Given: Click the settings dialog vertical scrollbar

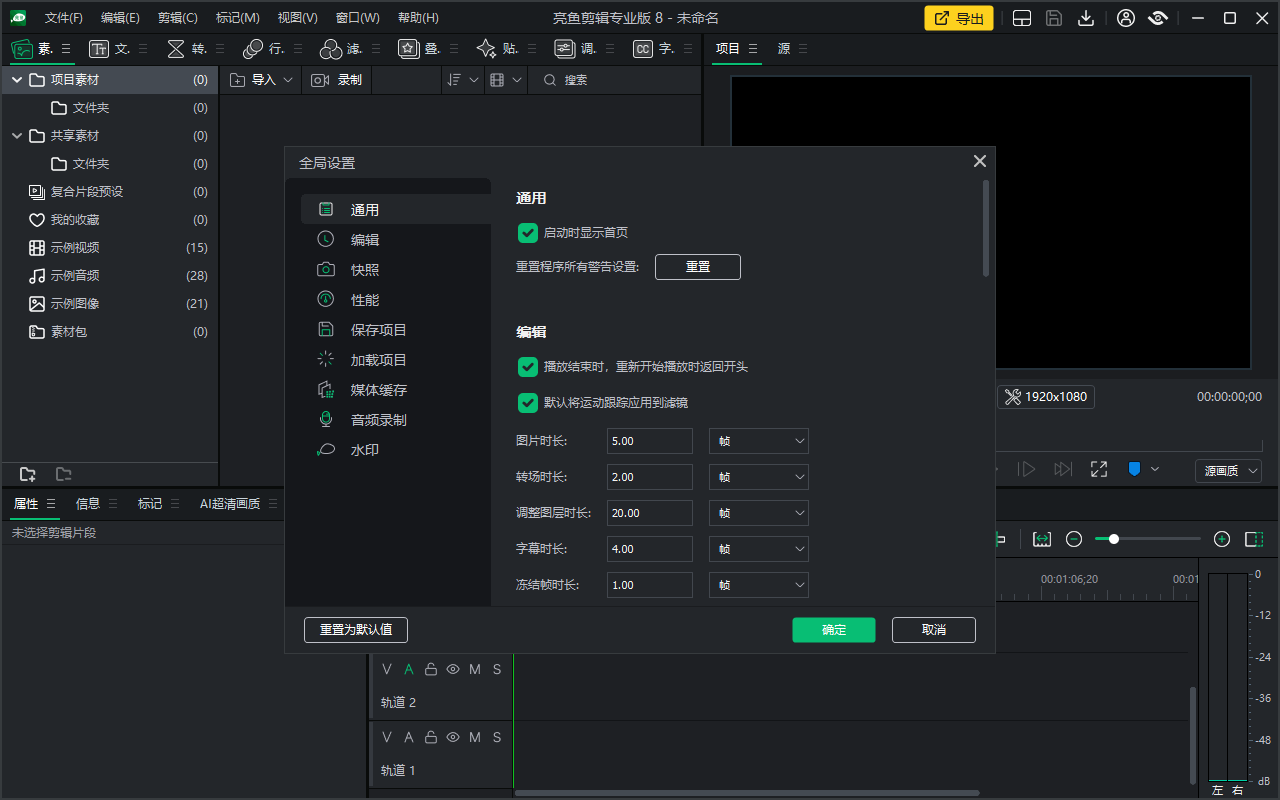Looking at the screenshot, I should coord(986,228).
